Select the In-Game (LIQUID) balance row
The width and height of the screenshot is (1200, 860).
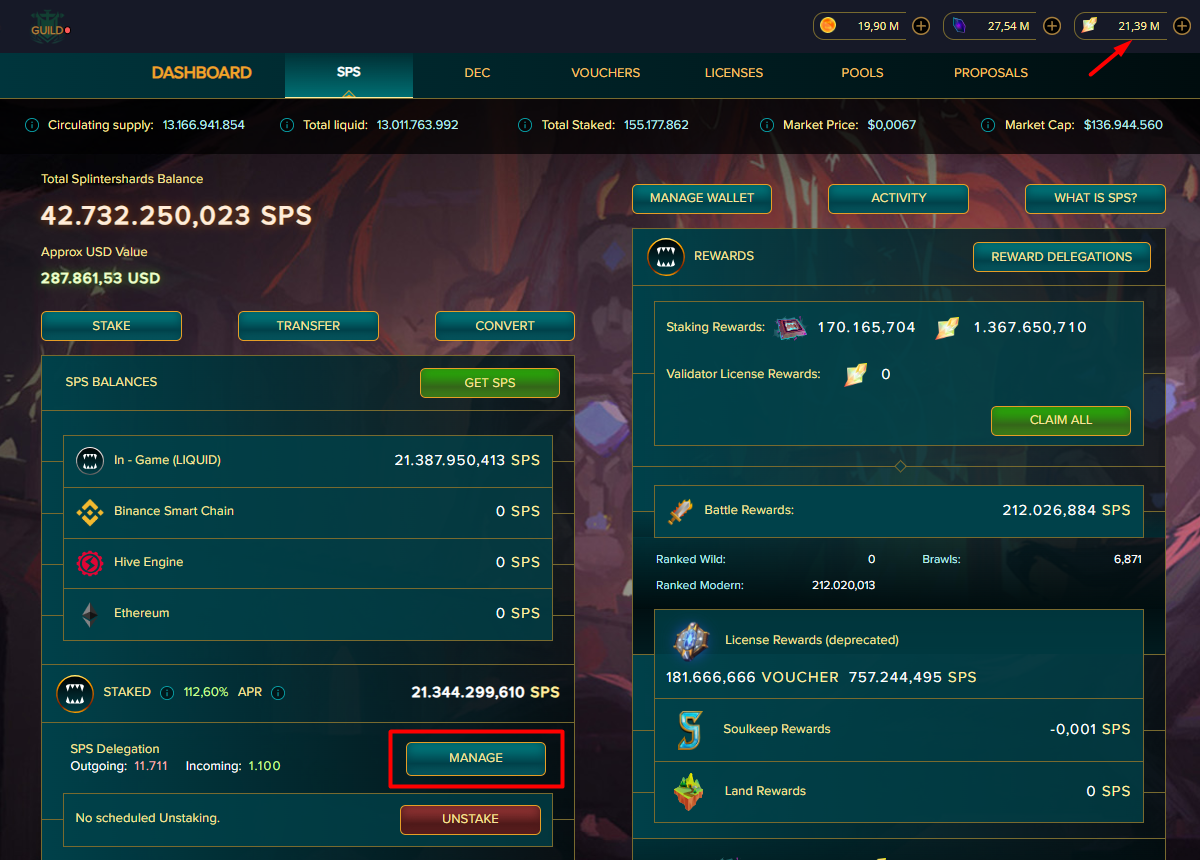point(308,460)
